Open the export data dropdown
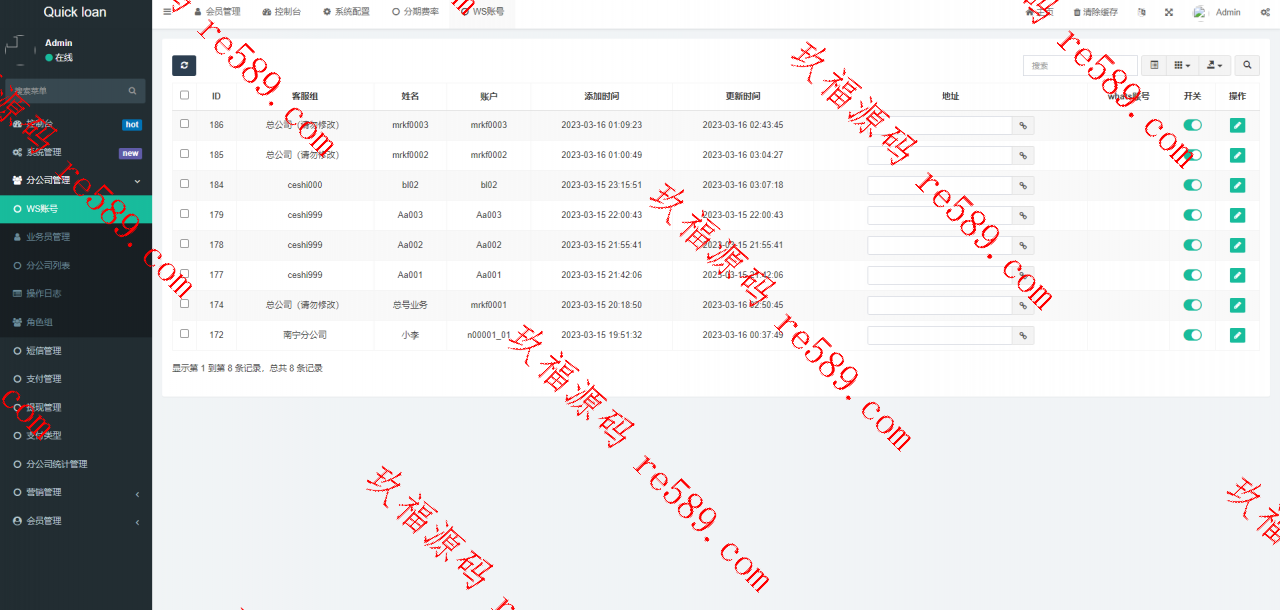 tap(1214, 65)
